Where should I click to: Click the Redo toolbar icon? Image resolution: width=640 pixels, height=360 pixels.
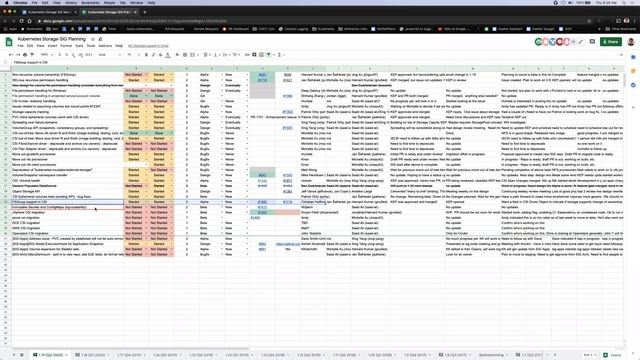pyautogui.click(x=18, y=55)
